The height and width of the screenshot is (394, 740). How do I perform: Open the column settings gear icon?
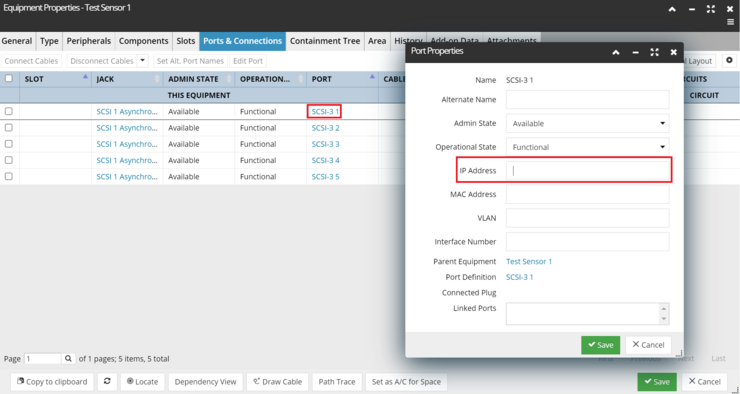pyautogui.click(x=730, y=60)
